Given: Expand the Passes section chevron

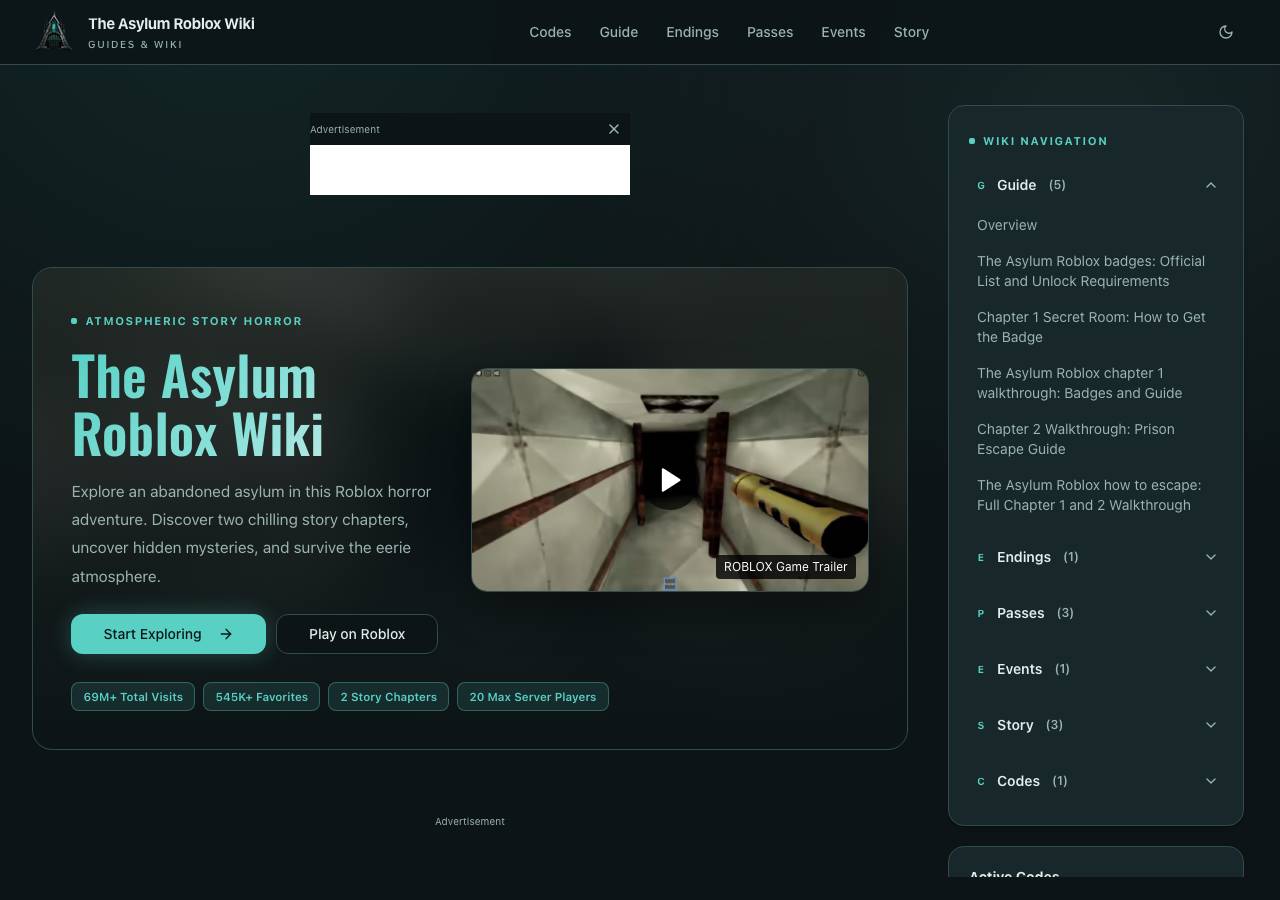Looking at the screenshot, I should 1211,613.
